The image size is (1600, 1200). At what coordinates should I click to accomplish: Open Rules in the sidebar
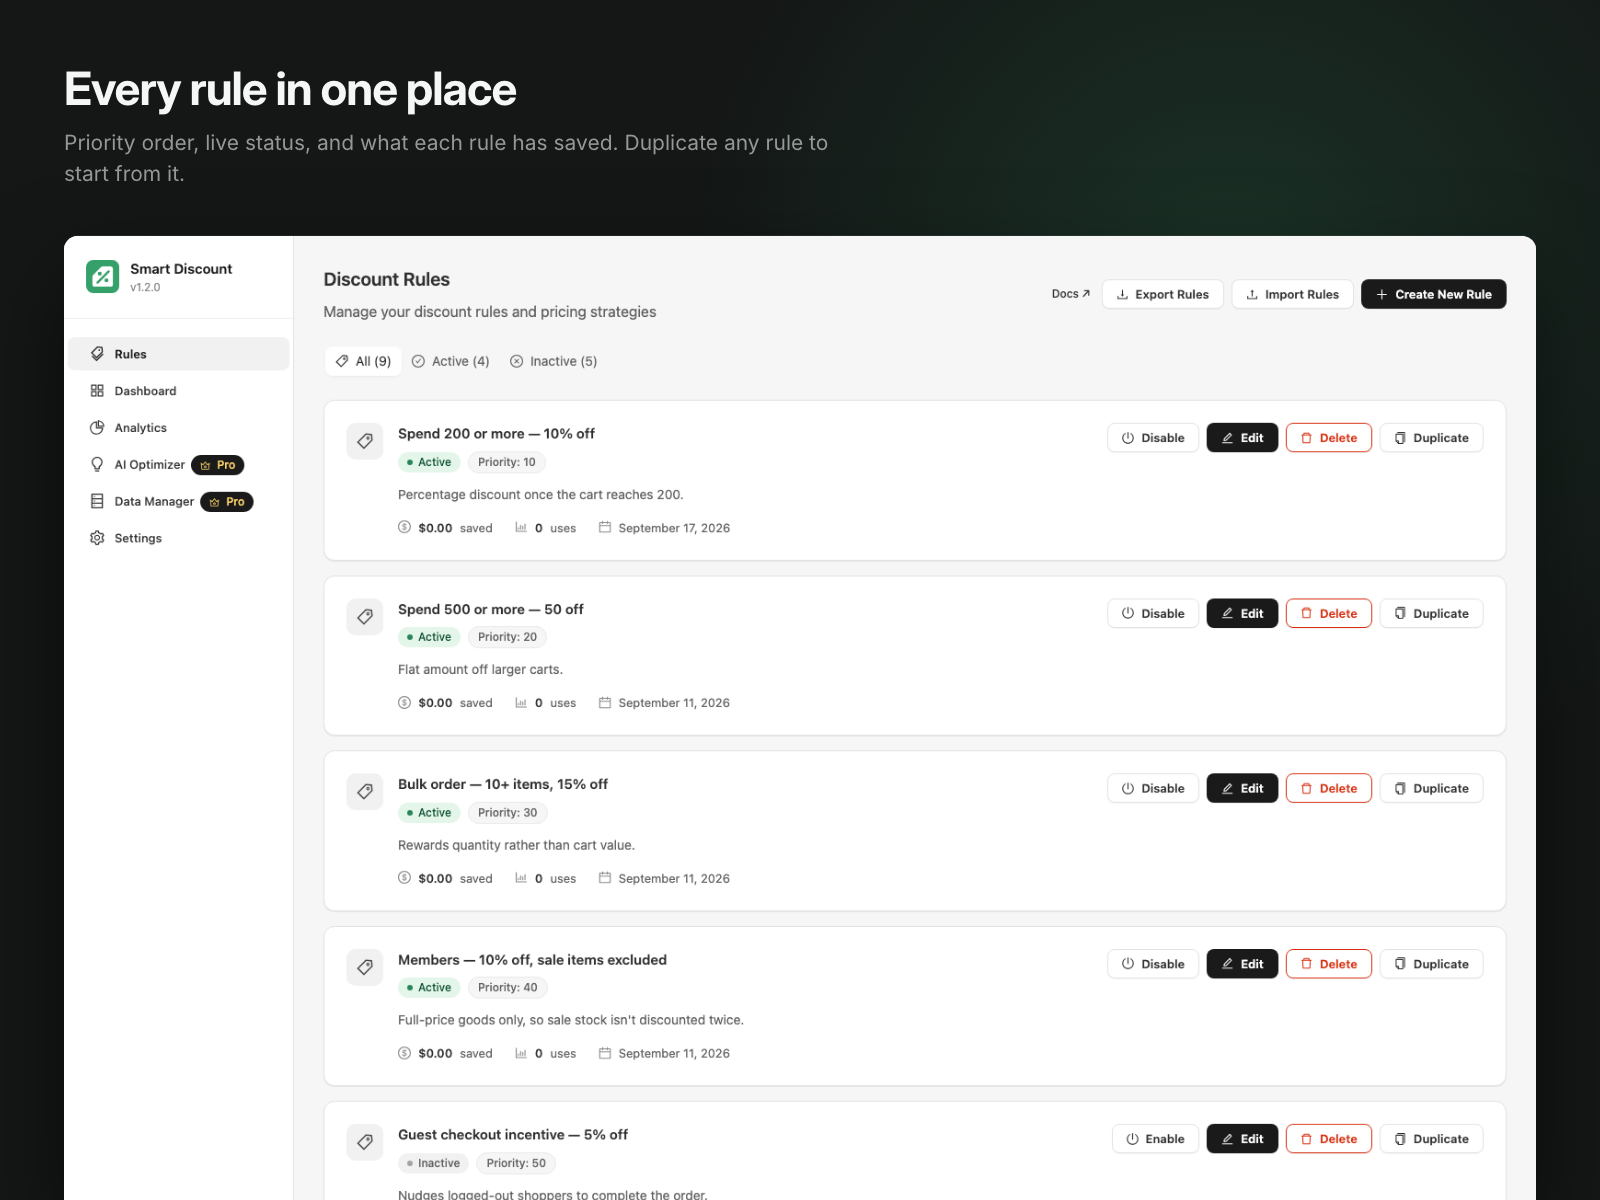[x=179, y=354]
